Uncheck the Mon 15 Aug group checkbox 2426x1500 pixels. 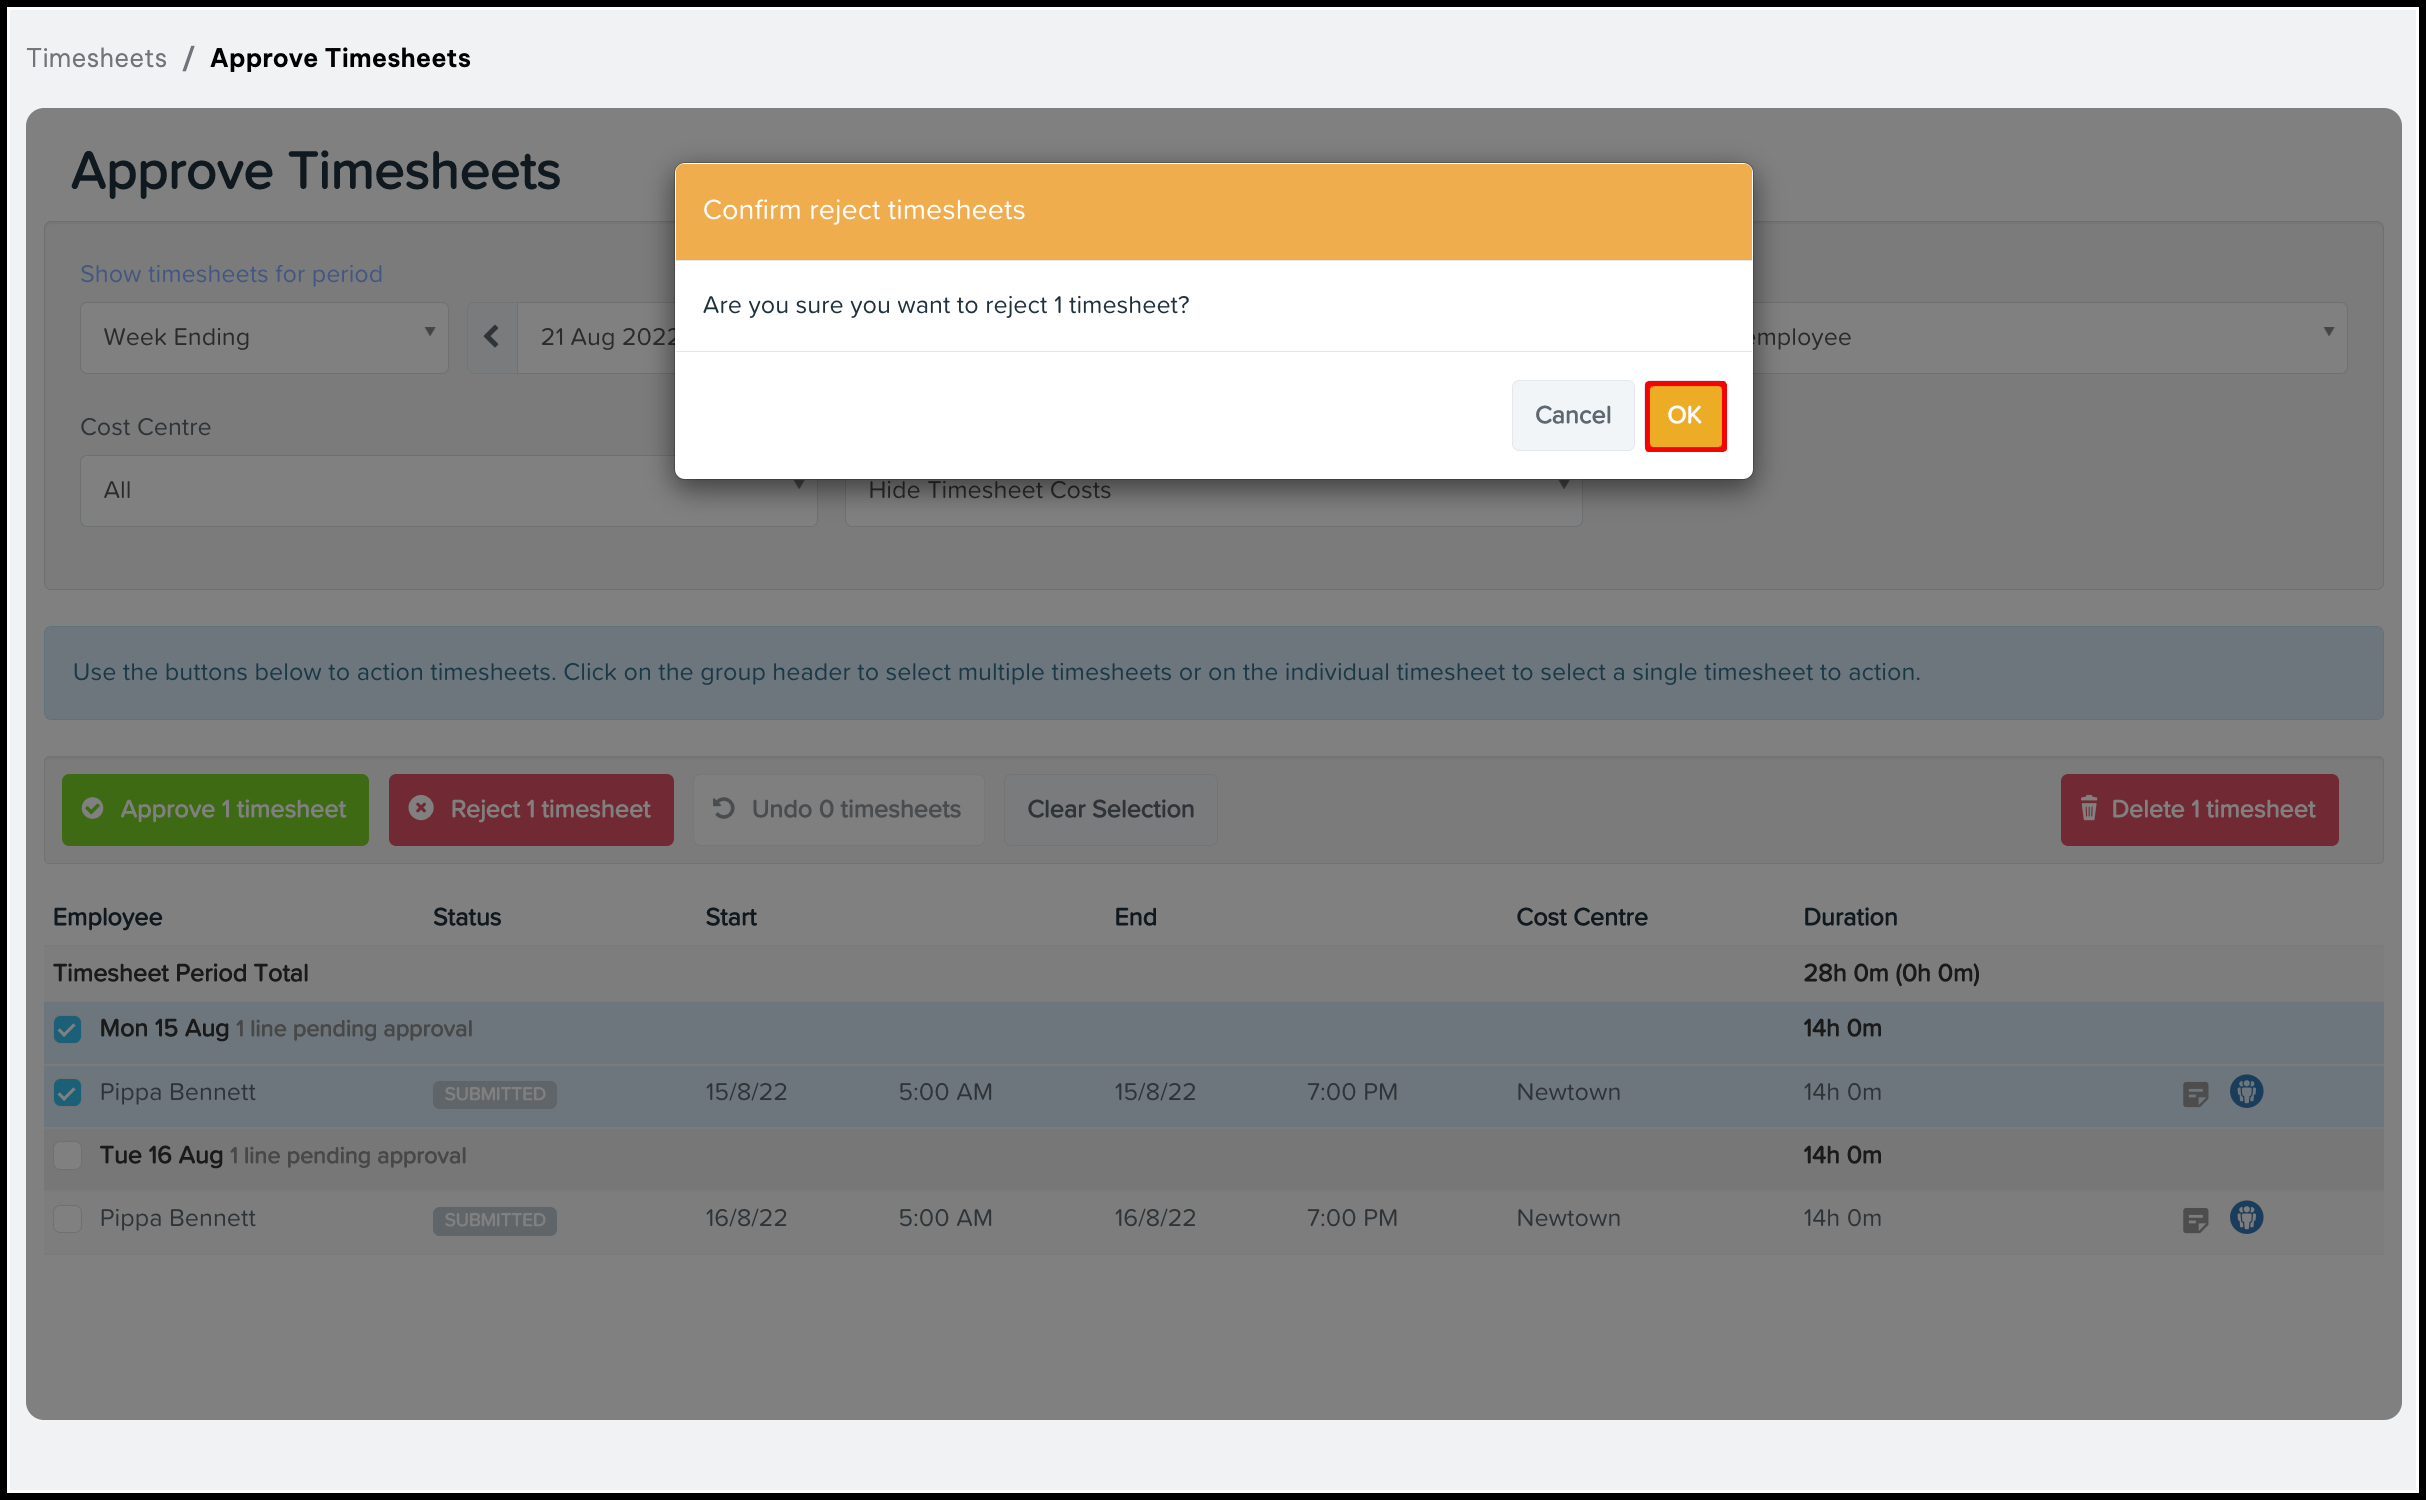pyautogui.click(x=68, y=1029)
